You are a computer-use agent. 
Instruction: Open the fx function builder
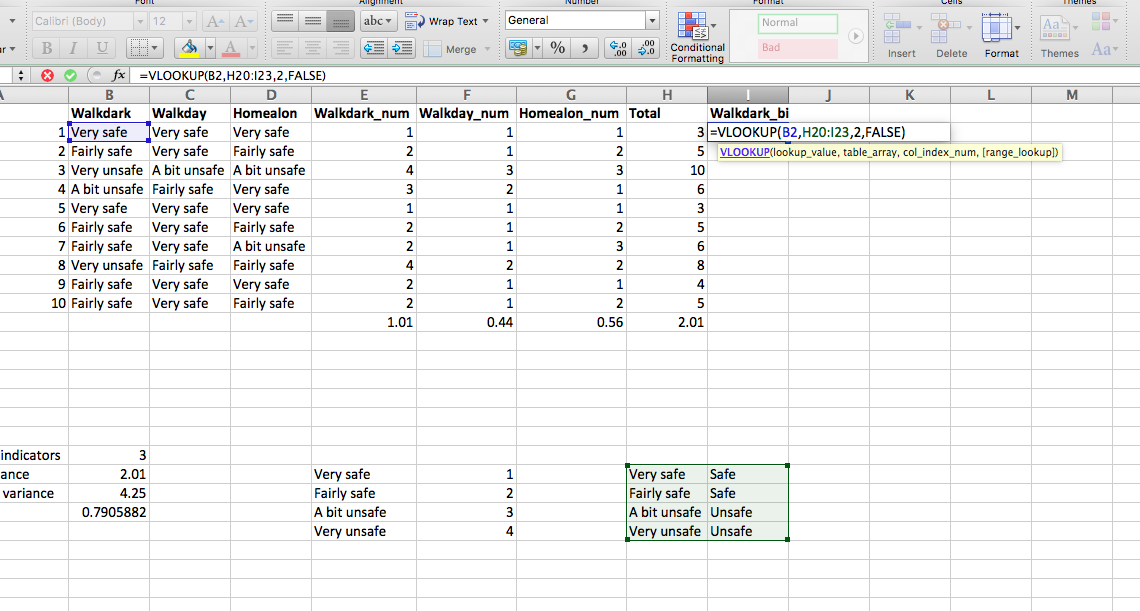click(118, 75)
